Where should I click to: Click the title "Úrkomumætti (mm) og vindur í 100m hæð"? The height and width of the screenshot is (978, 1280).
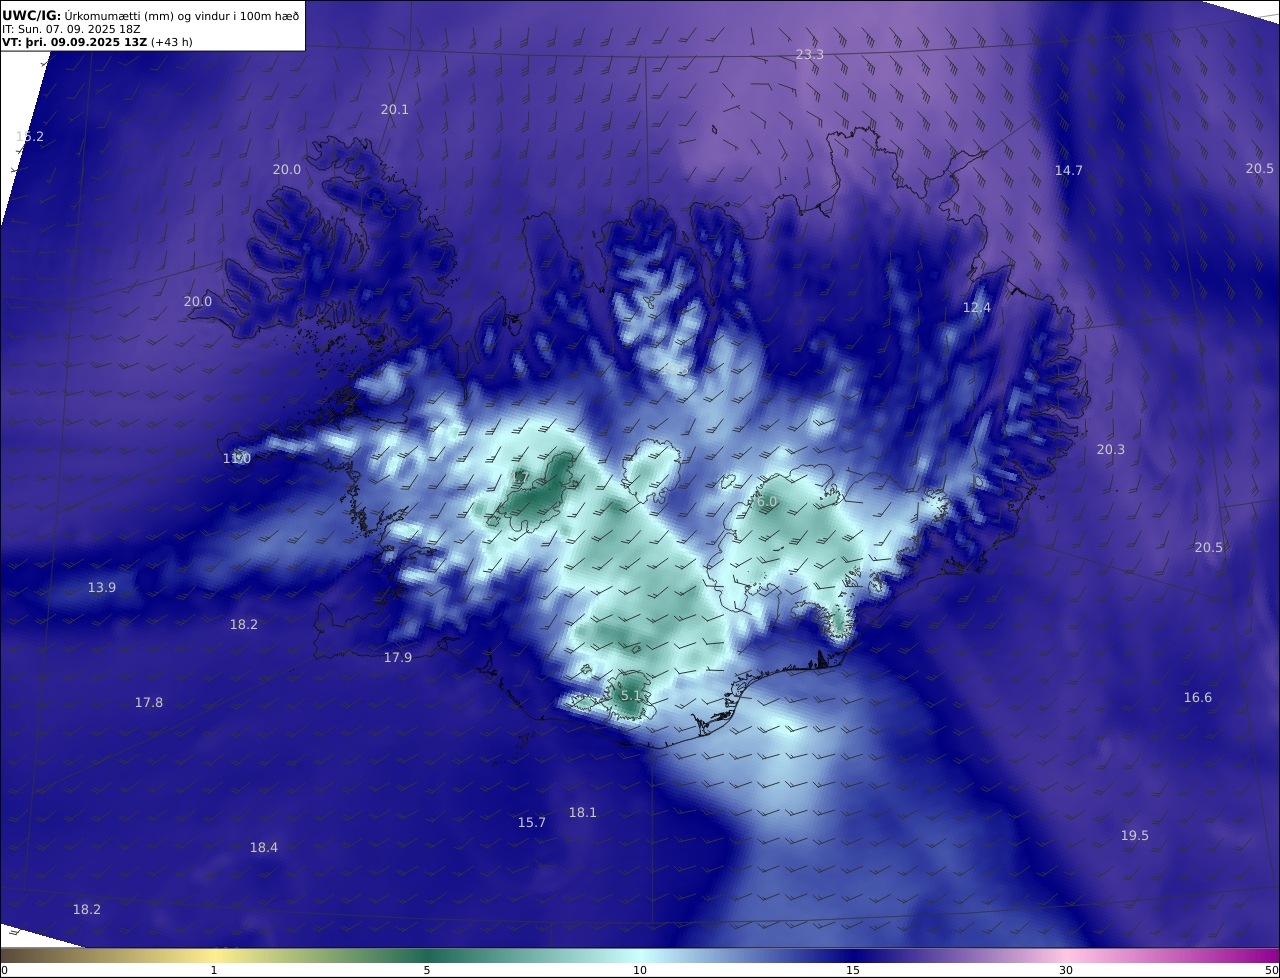[181, 16]
